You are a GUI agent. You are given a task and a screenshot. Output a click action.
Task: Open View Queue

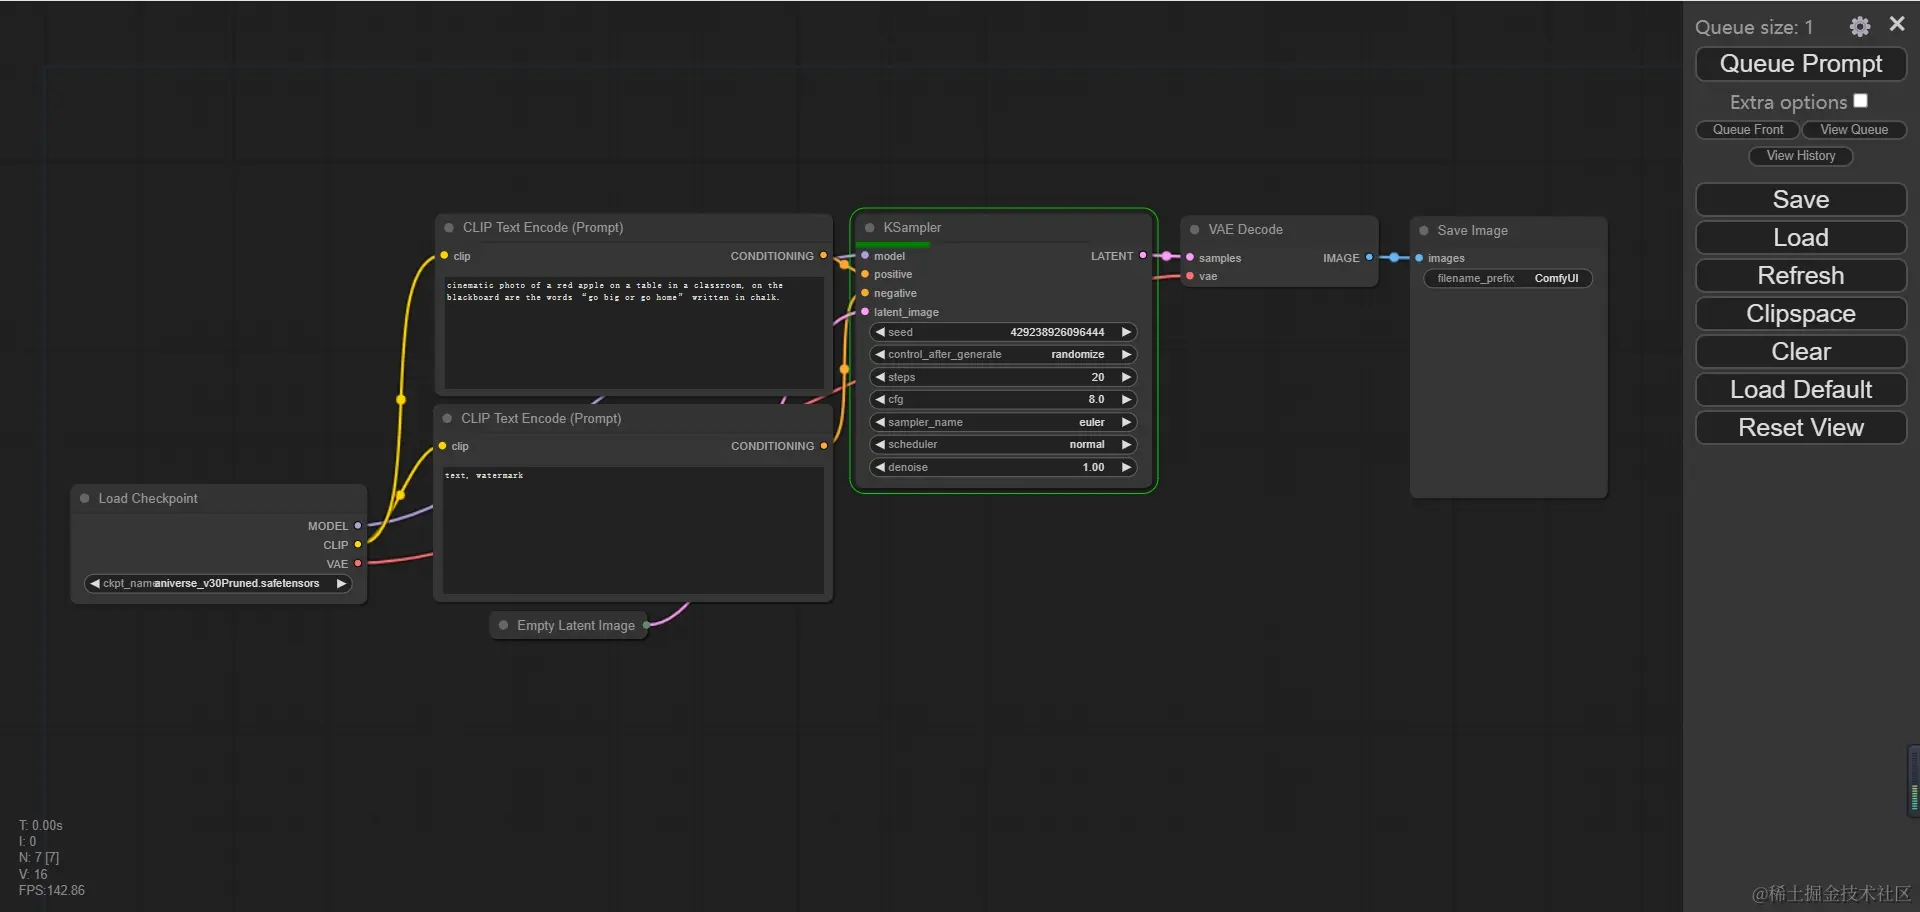click(x=1854, y=130)
